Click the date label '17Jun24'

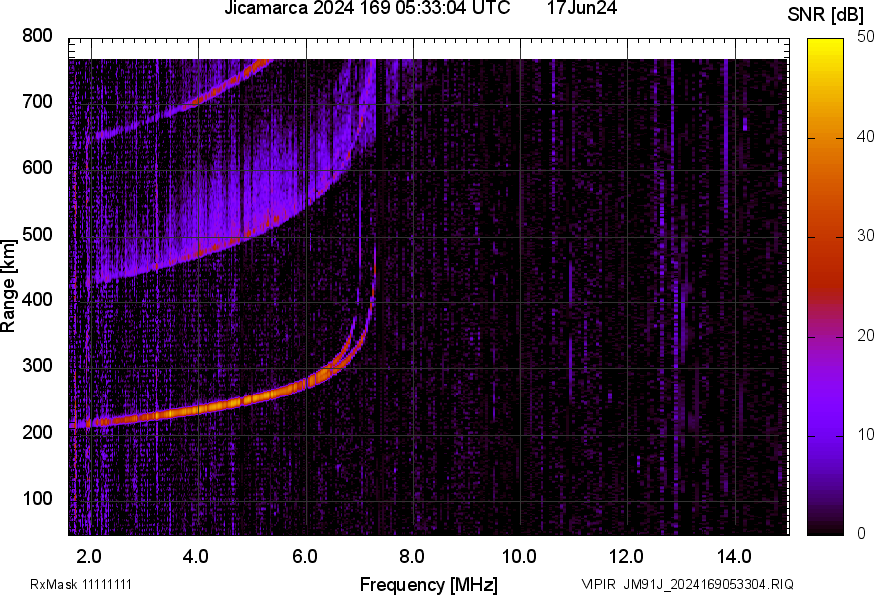582,8
